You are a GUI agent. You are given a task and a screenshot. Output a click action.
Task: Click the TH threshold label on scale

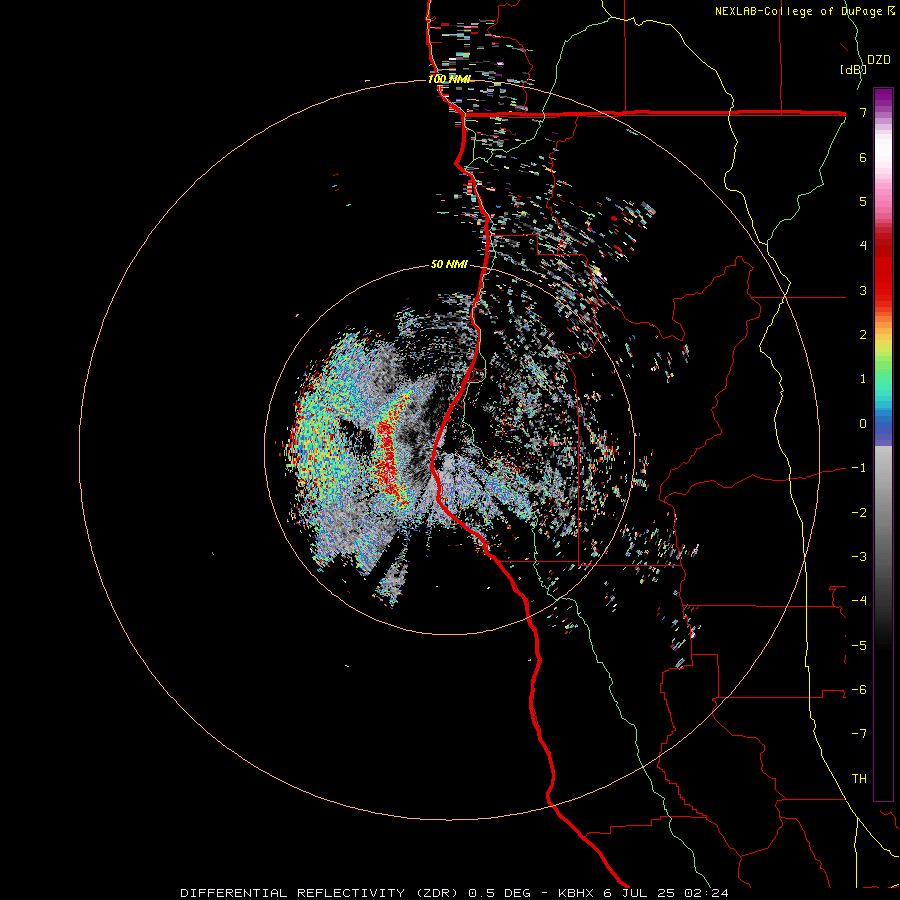click(x=859, y=779)
